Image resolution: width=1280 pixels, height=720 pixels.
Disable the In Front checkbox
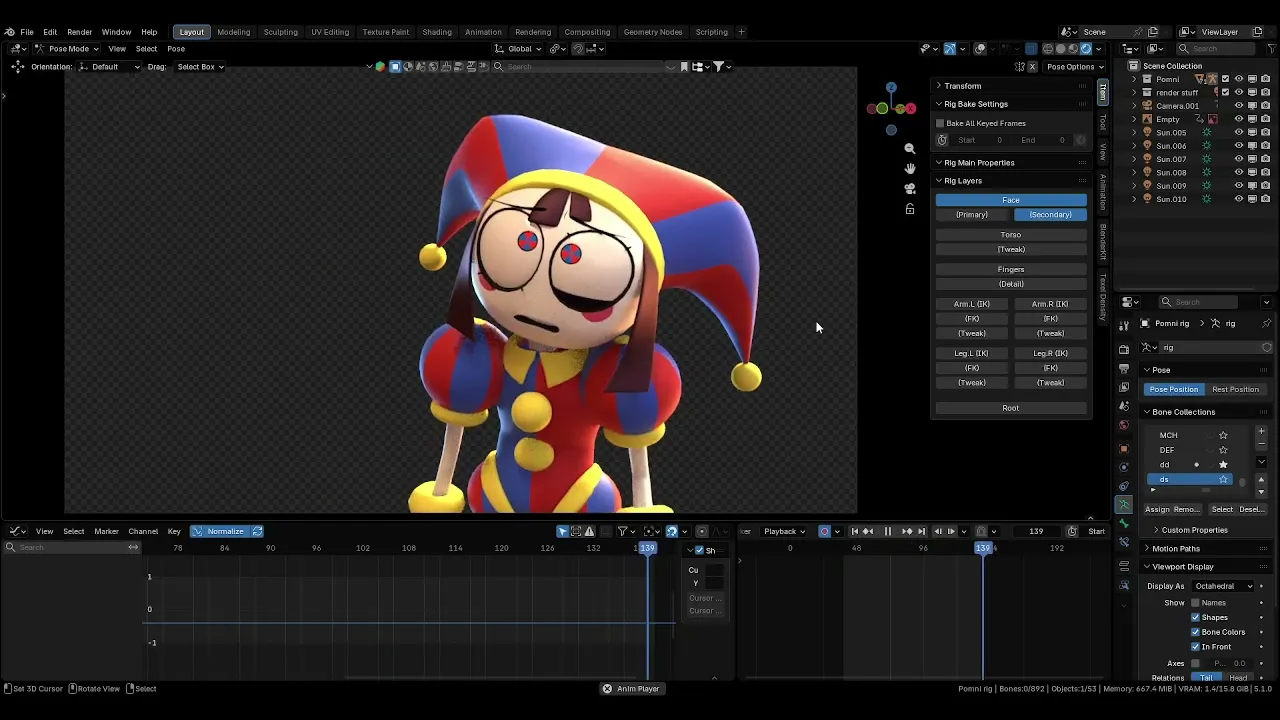pos(1195,647)
